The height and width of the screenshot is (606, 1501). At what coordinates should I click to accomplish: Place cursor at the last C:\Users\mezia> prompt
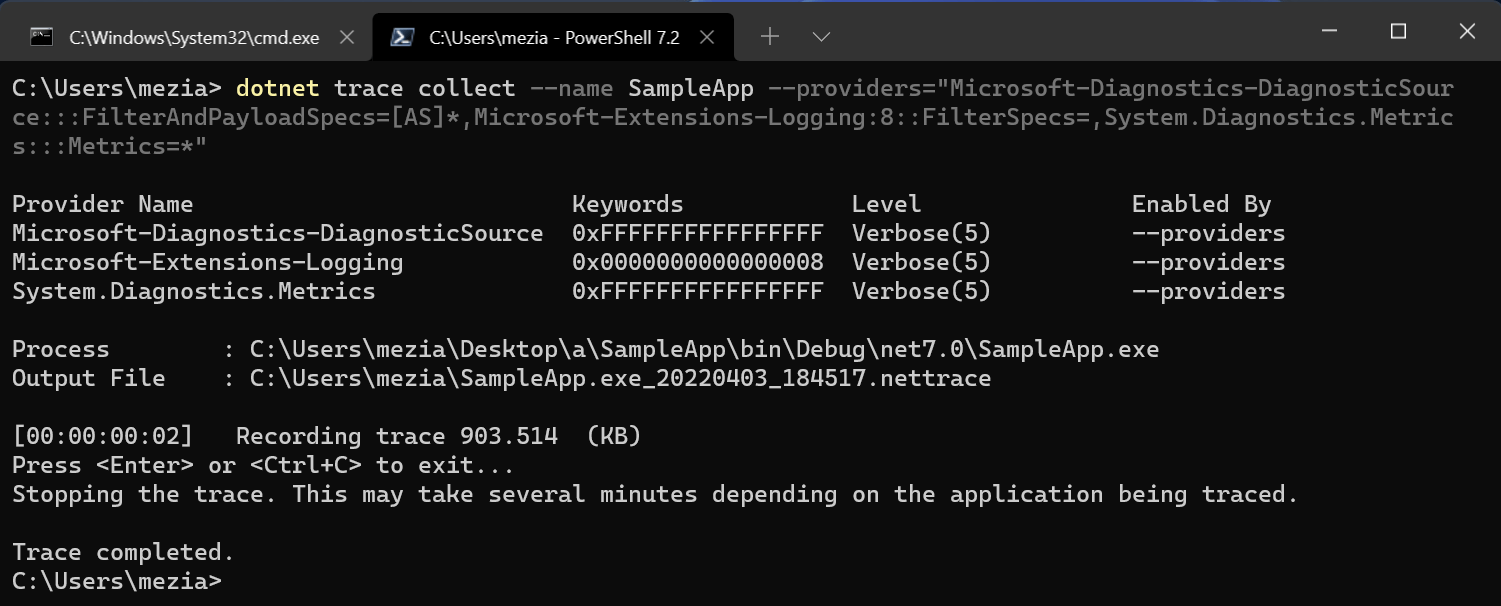pyautogui.click(x=228, y=581)
